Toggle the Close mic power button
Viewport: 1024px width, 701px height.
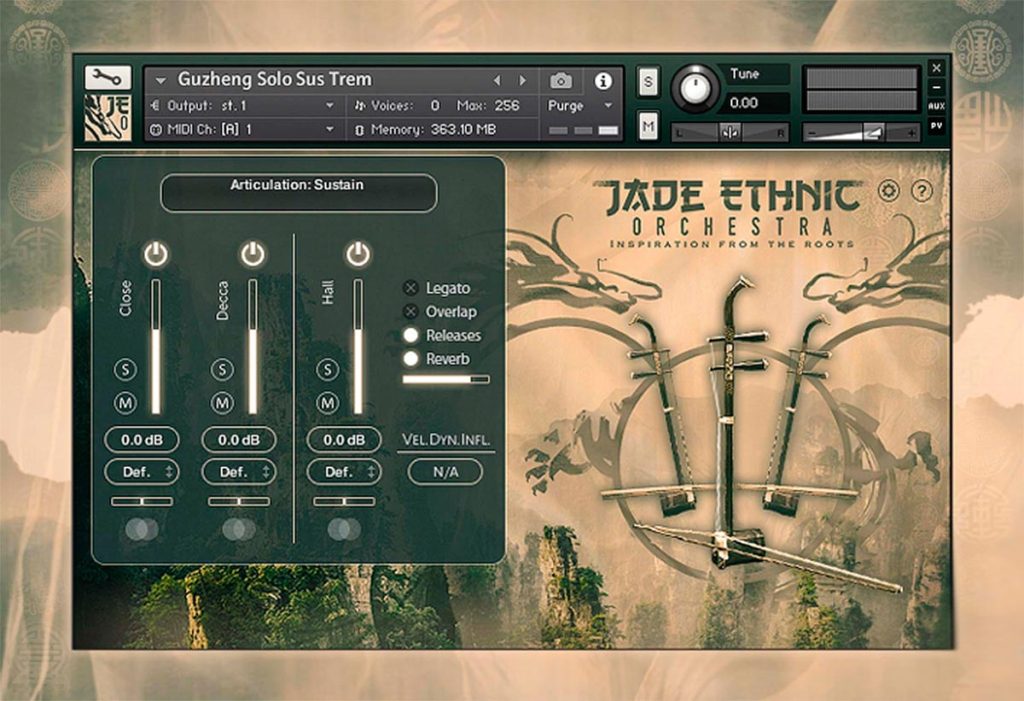tap(155, 253)
